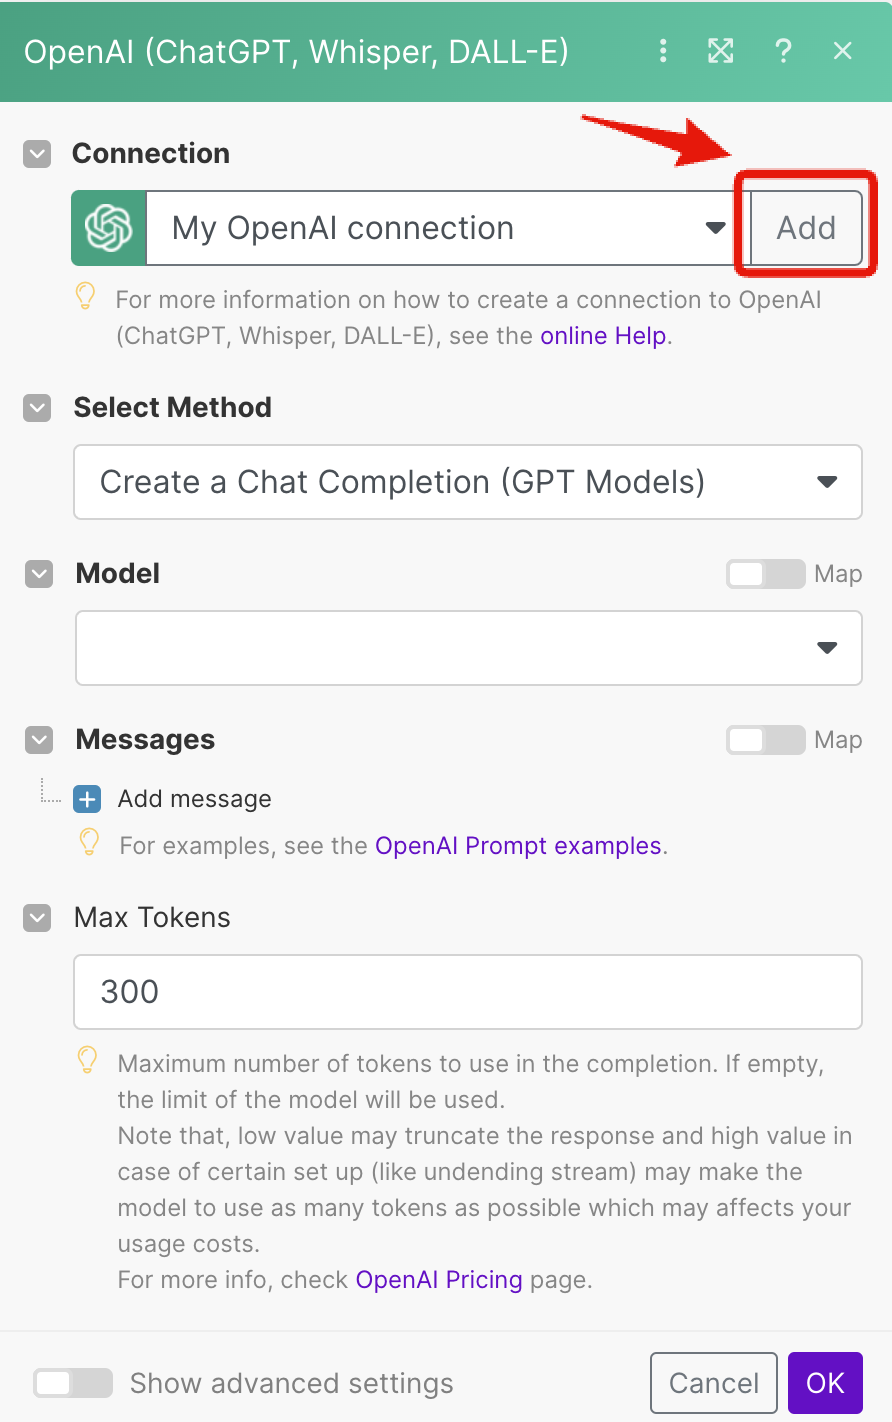This screenshot has height=1422, width=892.
Task: Click the blue plus Add message icon
Action: click(x=88, y=799)
